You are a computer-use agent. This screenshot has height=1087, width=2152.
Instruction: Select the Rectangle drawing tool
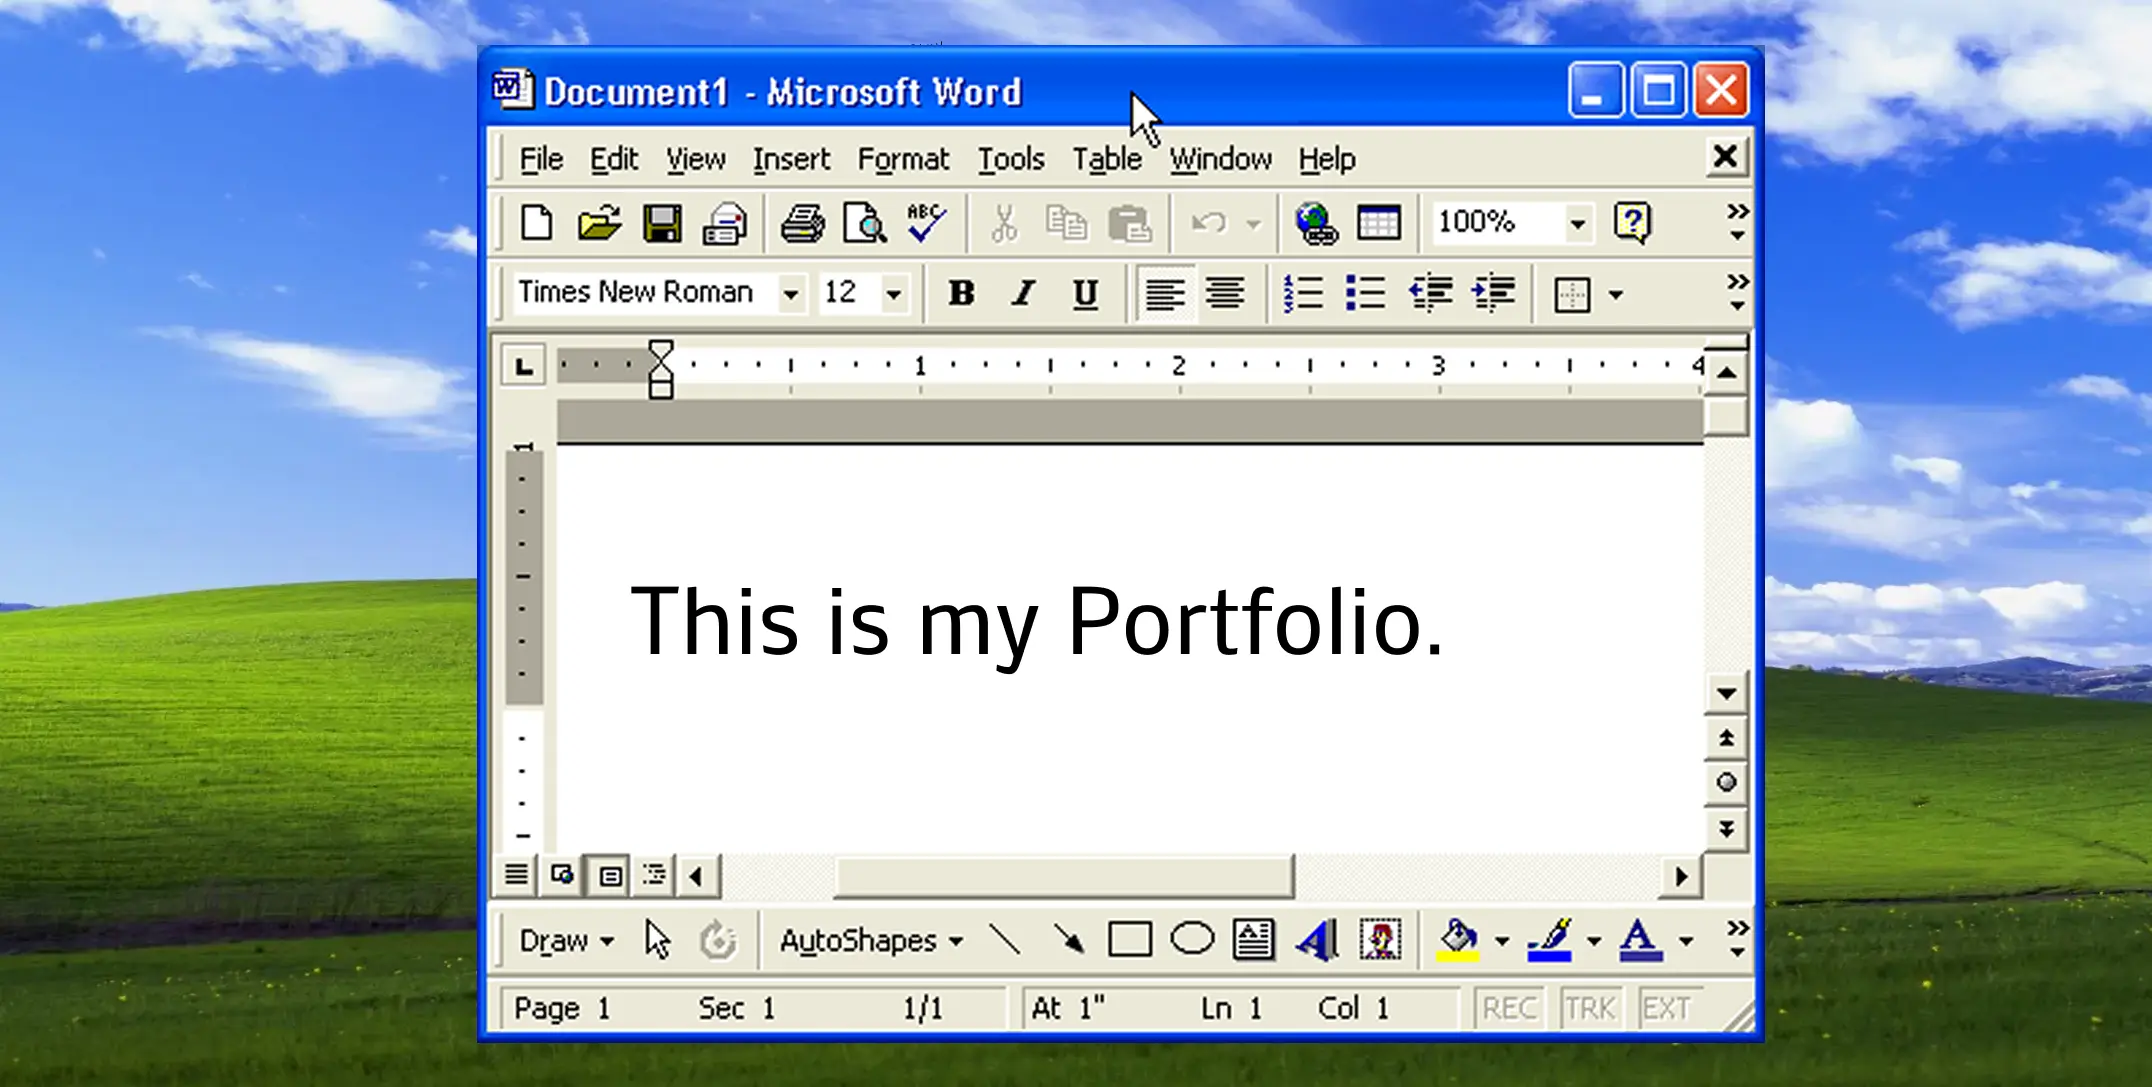pos(1130,940)
